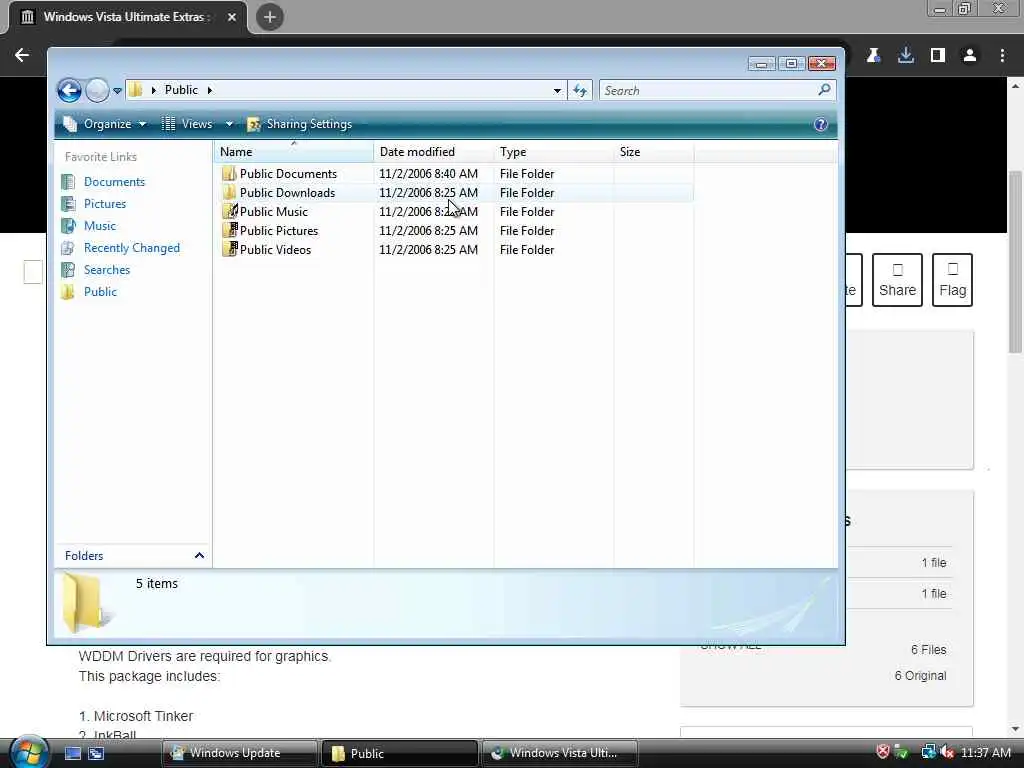Click date 11/2/2006 8:40 AM cell
The image size is (1024, 768).
[428, 174]
